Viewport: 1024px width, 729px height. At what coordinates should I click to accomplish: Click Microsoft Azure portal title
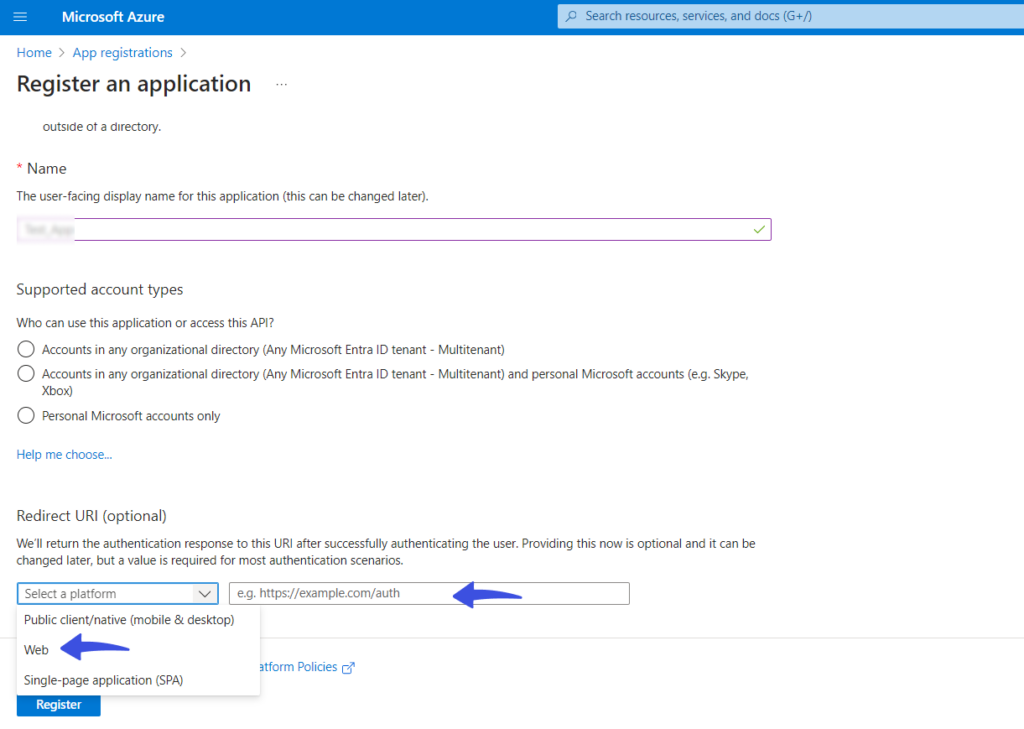tap(113, 17)
